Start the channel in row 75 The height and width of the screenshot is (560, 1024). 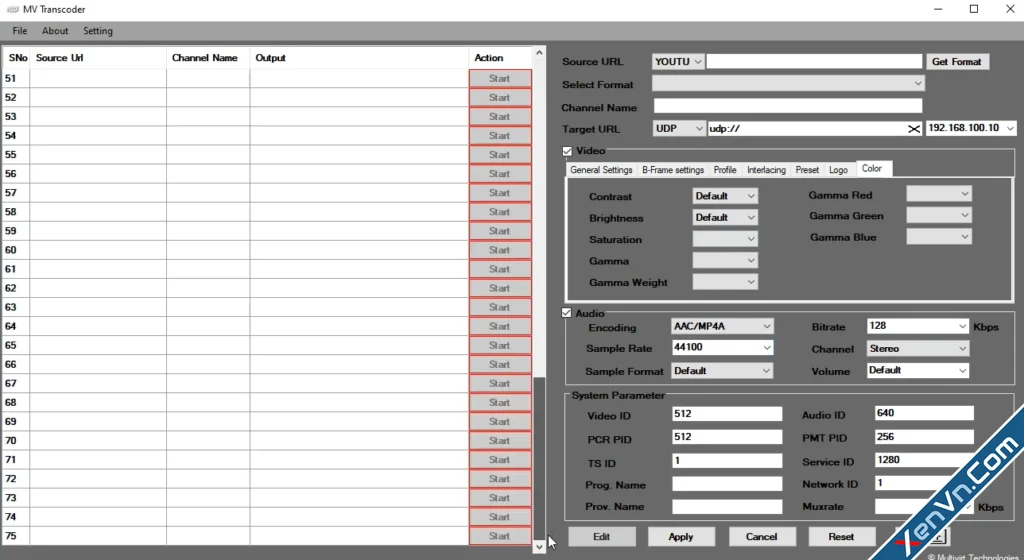point(500,536)
